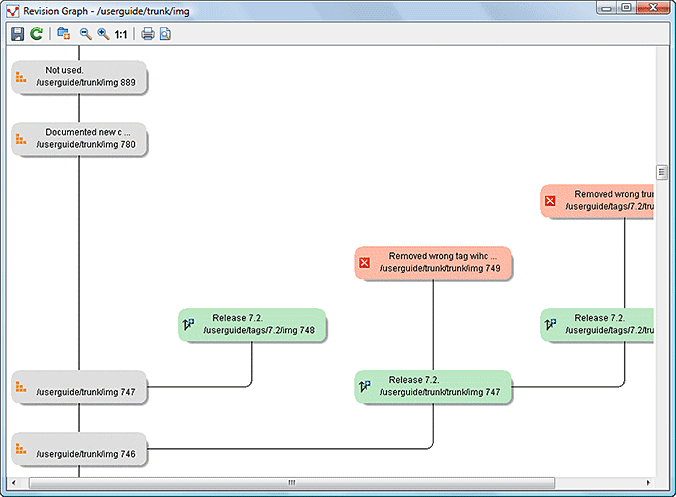The height and width of the screenshot is (497, 676).
Task: Select the 'Not used.' revision 889 node
Action: 80,77
